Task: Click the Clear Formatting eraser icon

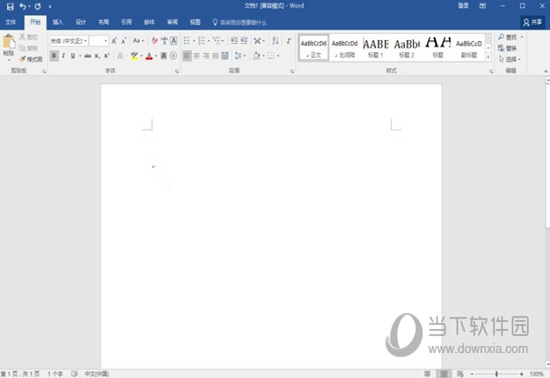Action: tap(154, 41)
